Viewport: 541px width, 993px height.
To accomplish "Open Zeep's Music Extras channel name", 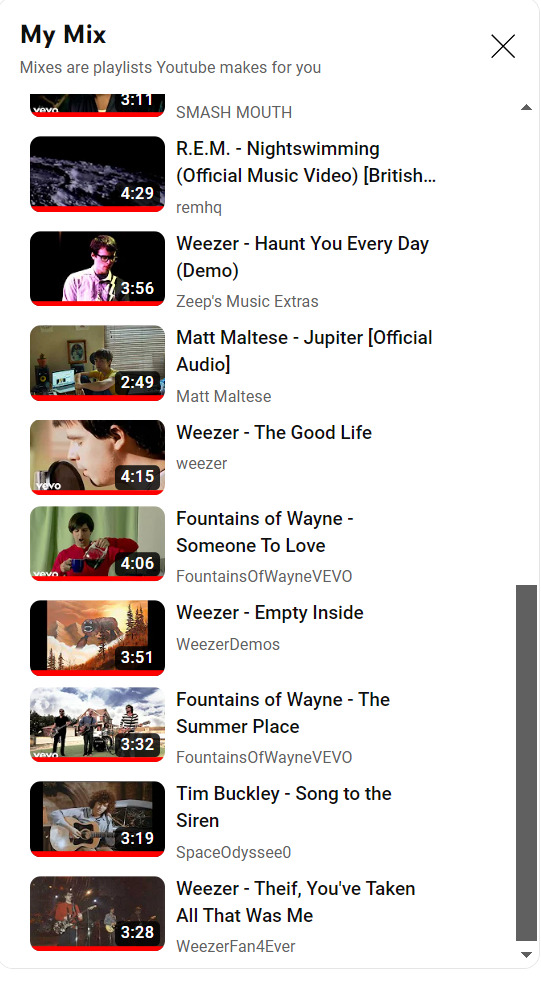I will click(247, 301).
